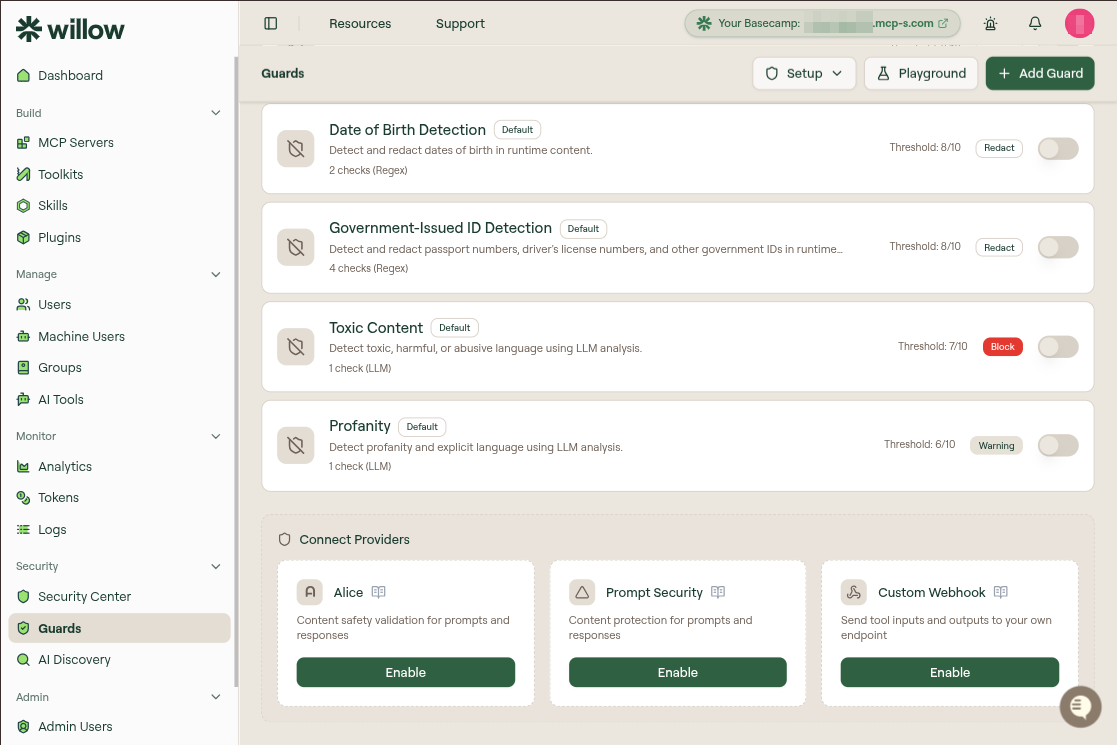Screen dimensions: 1117x745
Task: Open the user avatar menu
Action: click(1079, 24)
